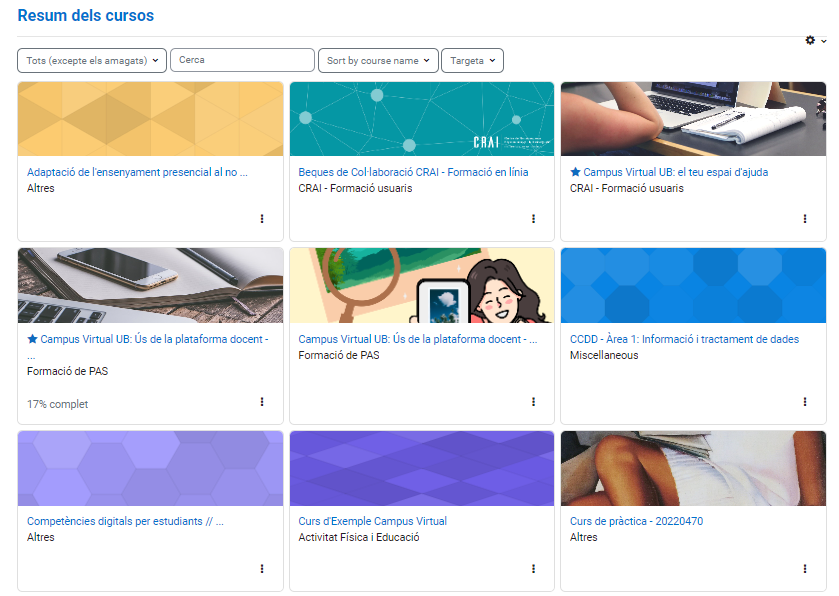Click the CRAI network-pattern course banner image
Screen dimensions: 839x596
421,119
